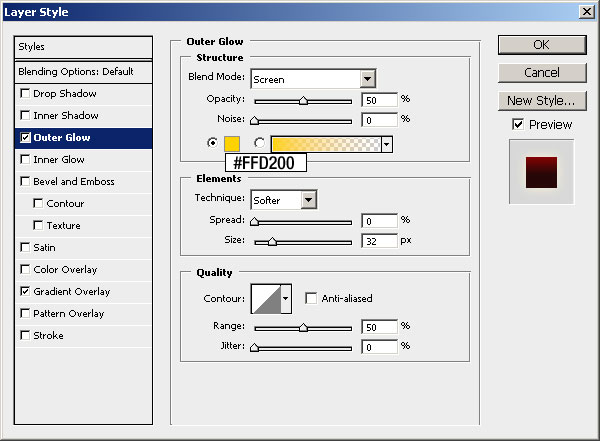
Task: Select the Stroke row label
Action: pos(48,336)
